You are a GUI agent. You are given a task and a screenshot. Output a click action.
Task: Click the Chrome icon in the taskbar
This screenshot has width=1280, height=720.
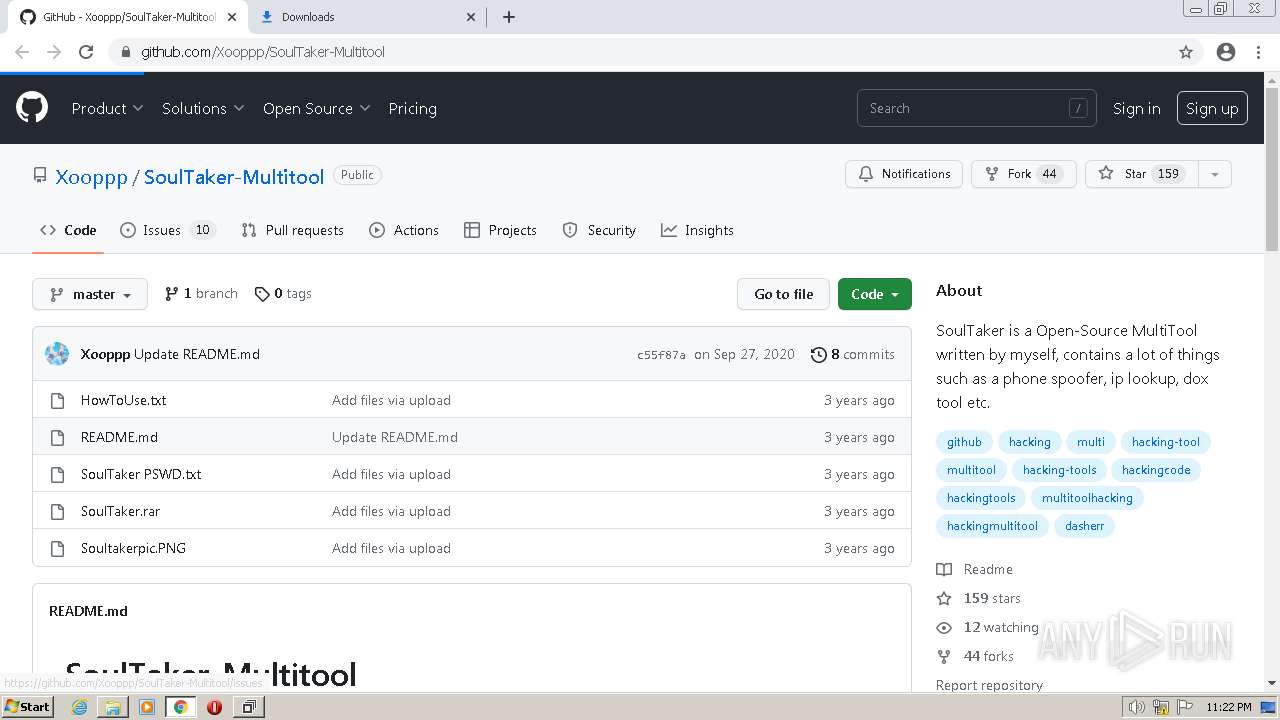(x=180, y=707)
